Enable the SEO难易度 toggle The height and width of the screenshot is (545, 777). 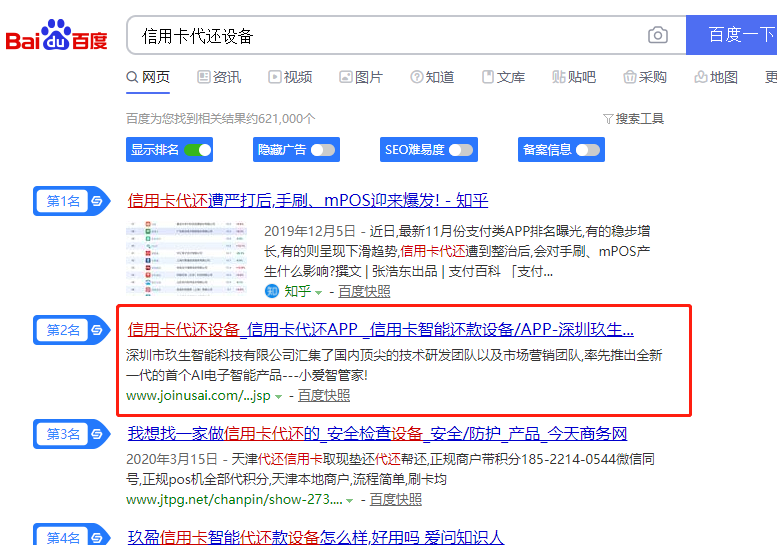(x=461, y=150)
